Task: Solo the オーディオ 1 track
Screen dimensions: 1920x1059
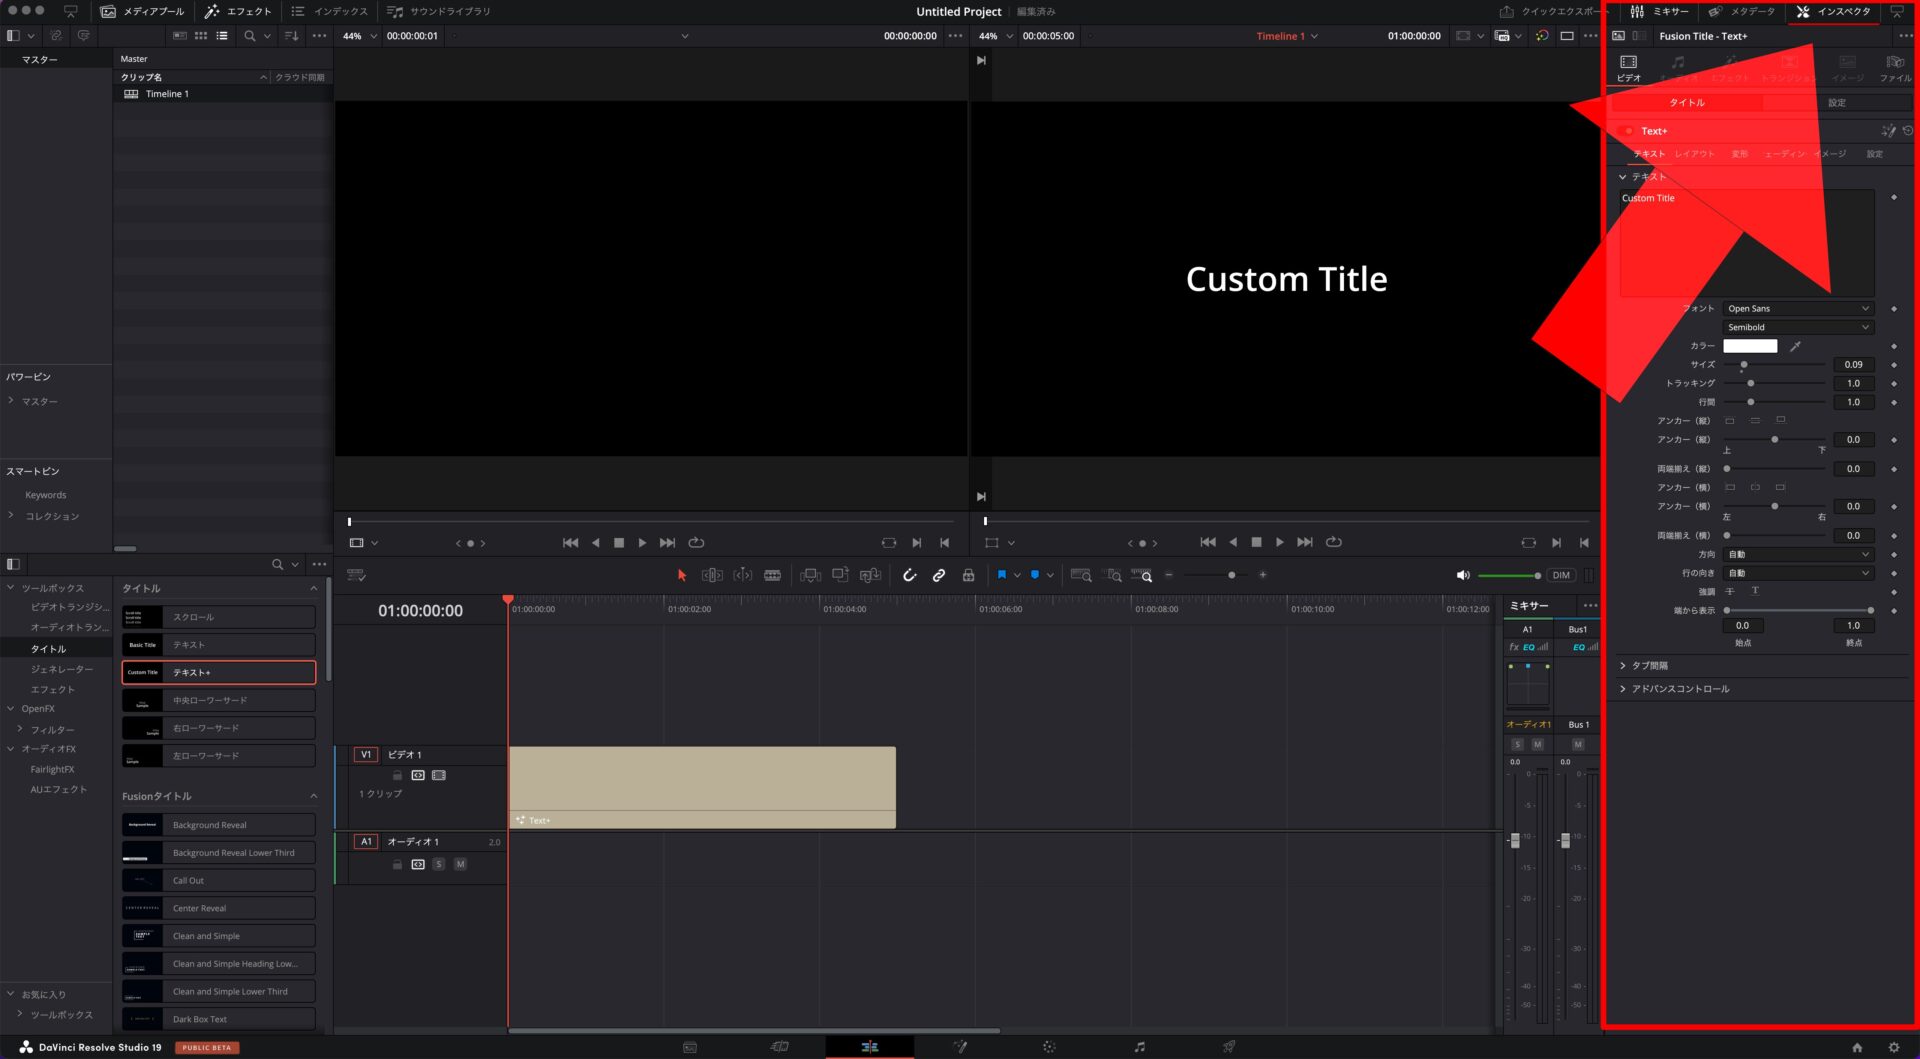Action: pos(438,864)
